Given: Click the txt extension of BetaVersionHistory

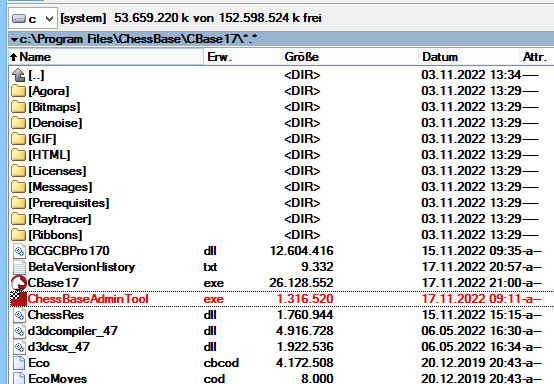Looking at the screenshot, I should [210, 267].
